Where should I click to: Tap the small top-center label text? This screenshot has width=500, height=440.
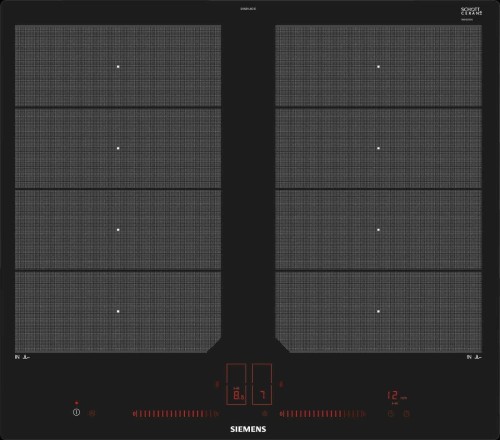pos(248,9)
